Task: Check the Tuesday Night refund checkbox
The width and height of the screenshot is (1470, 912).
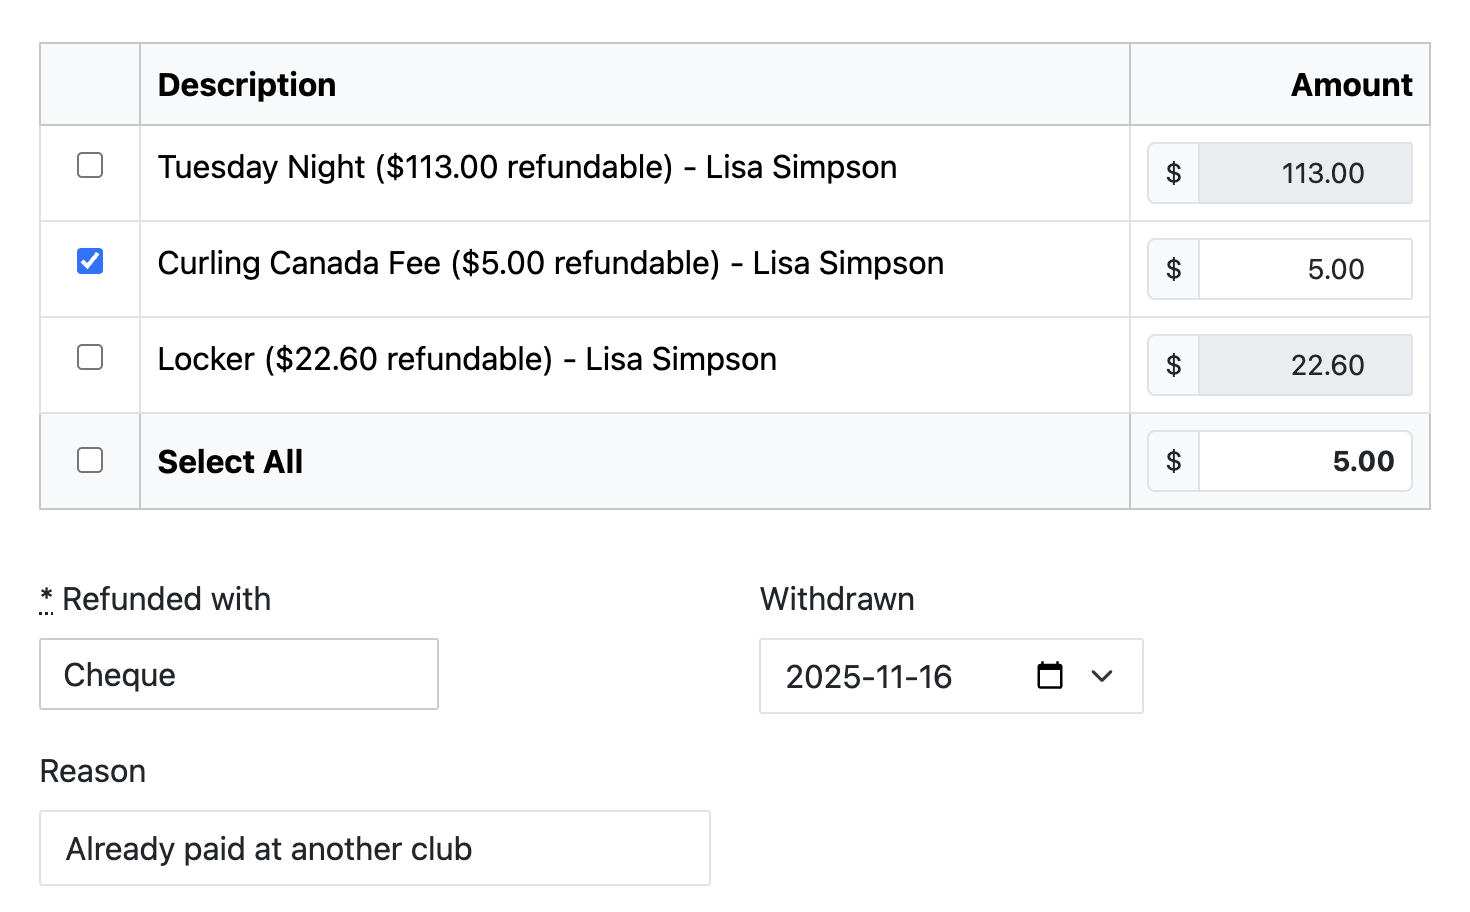Action: click(89, 166)
